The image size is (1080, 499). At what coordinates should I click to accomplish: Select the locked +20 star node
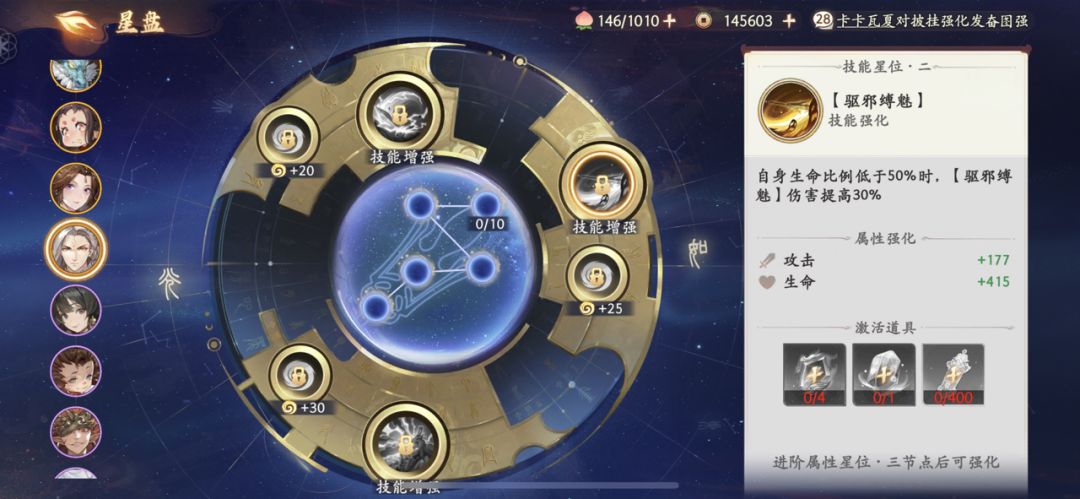(x=287, y=136)
